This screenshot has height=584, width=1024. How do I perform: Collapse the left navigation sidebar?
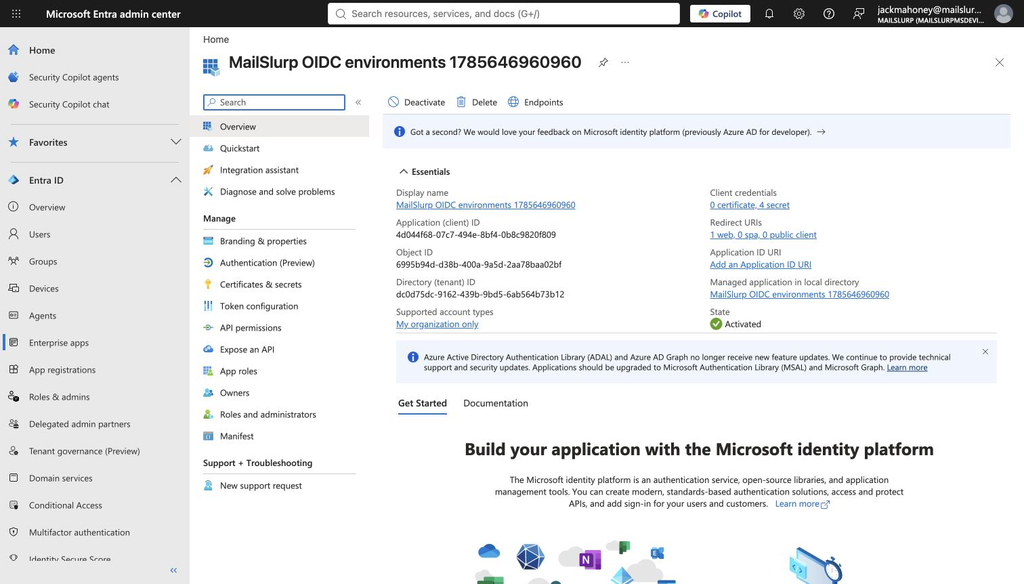pyautogui.click(x=174, y=570)
